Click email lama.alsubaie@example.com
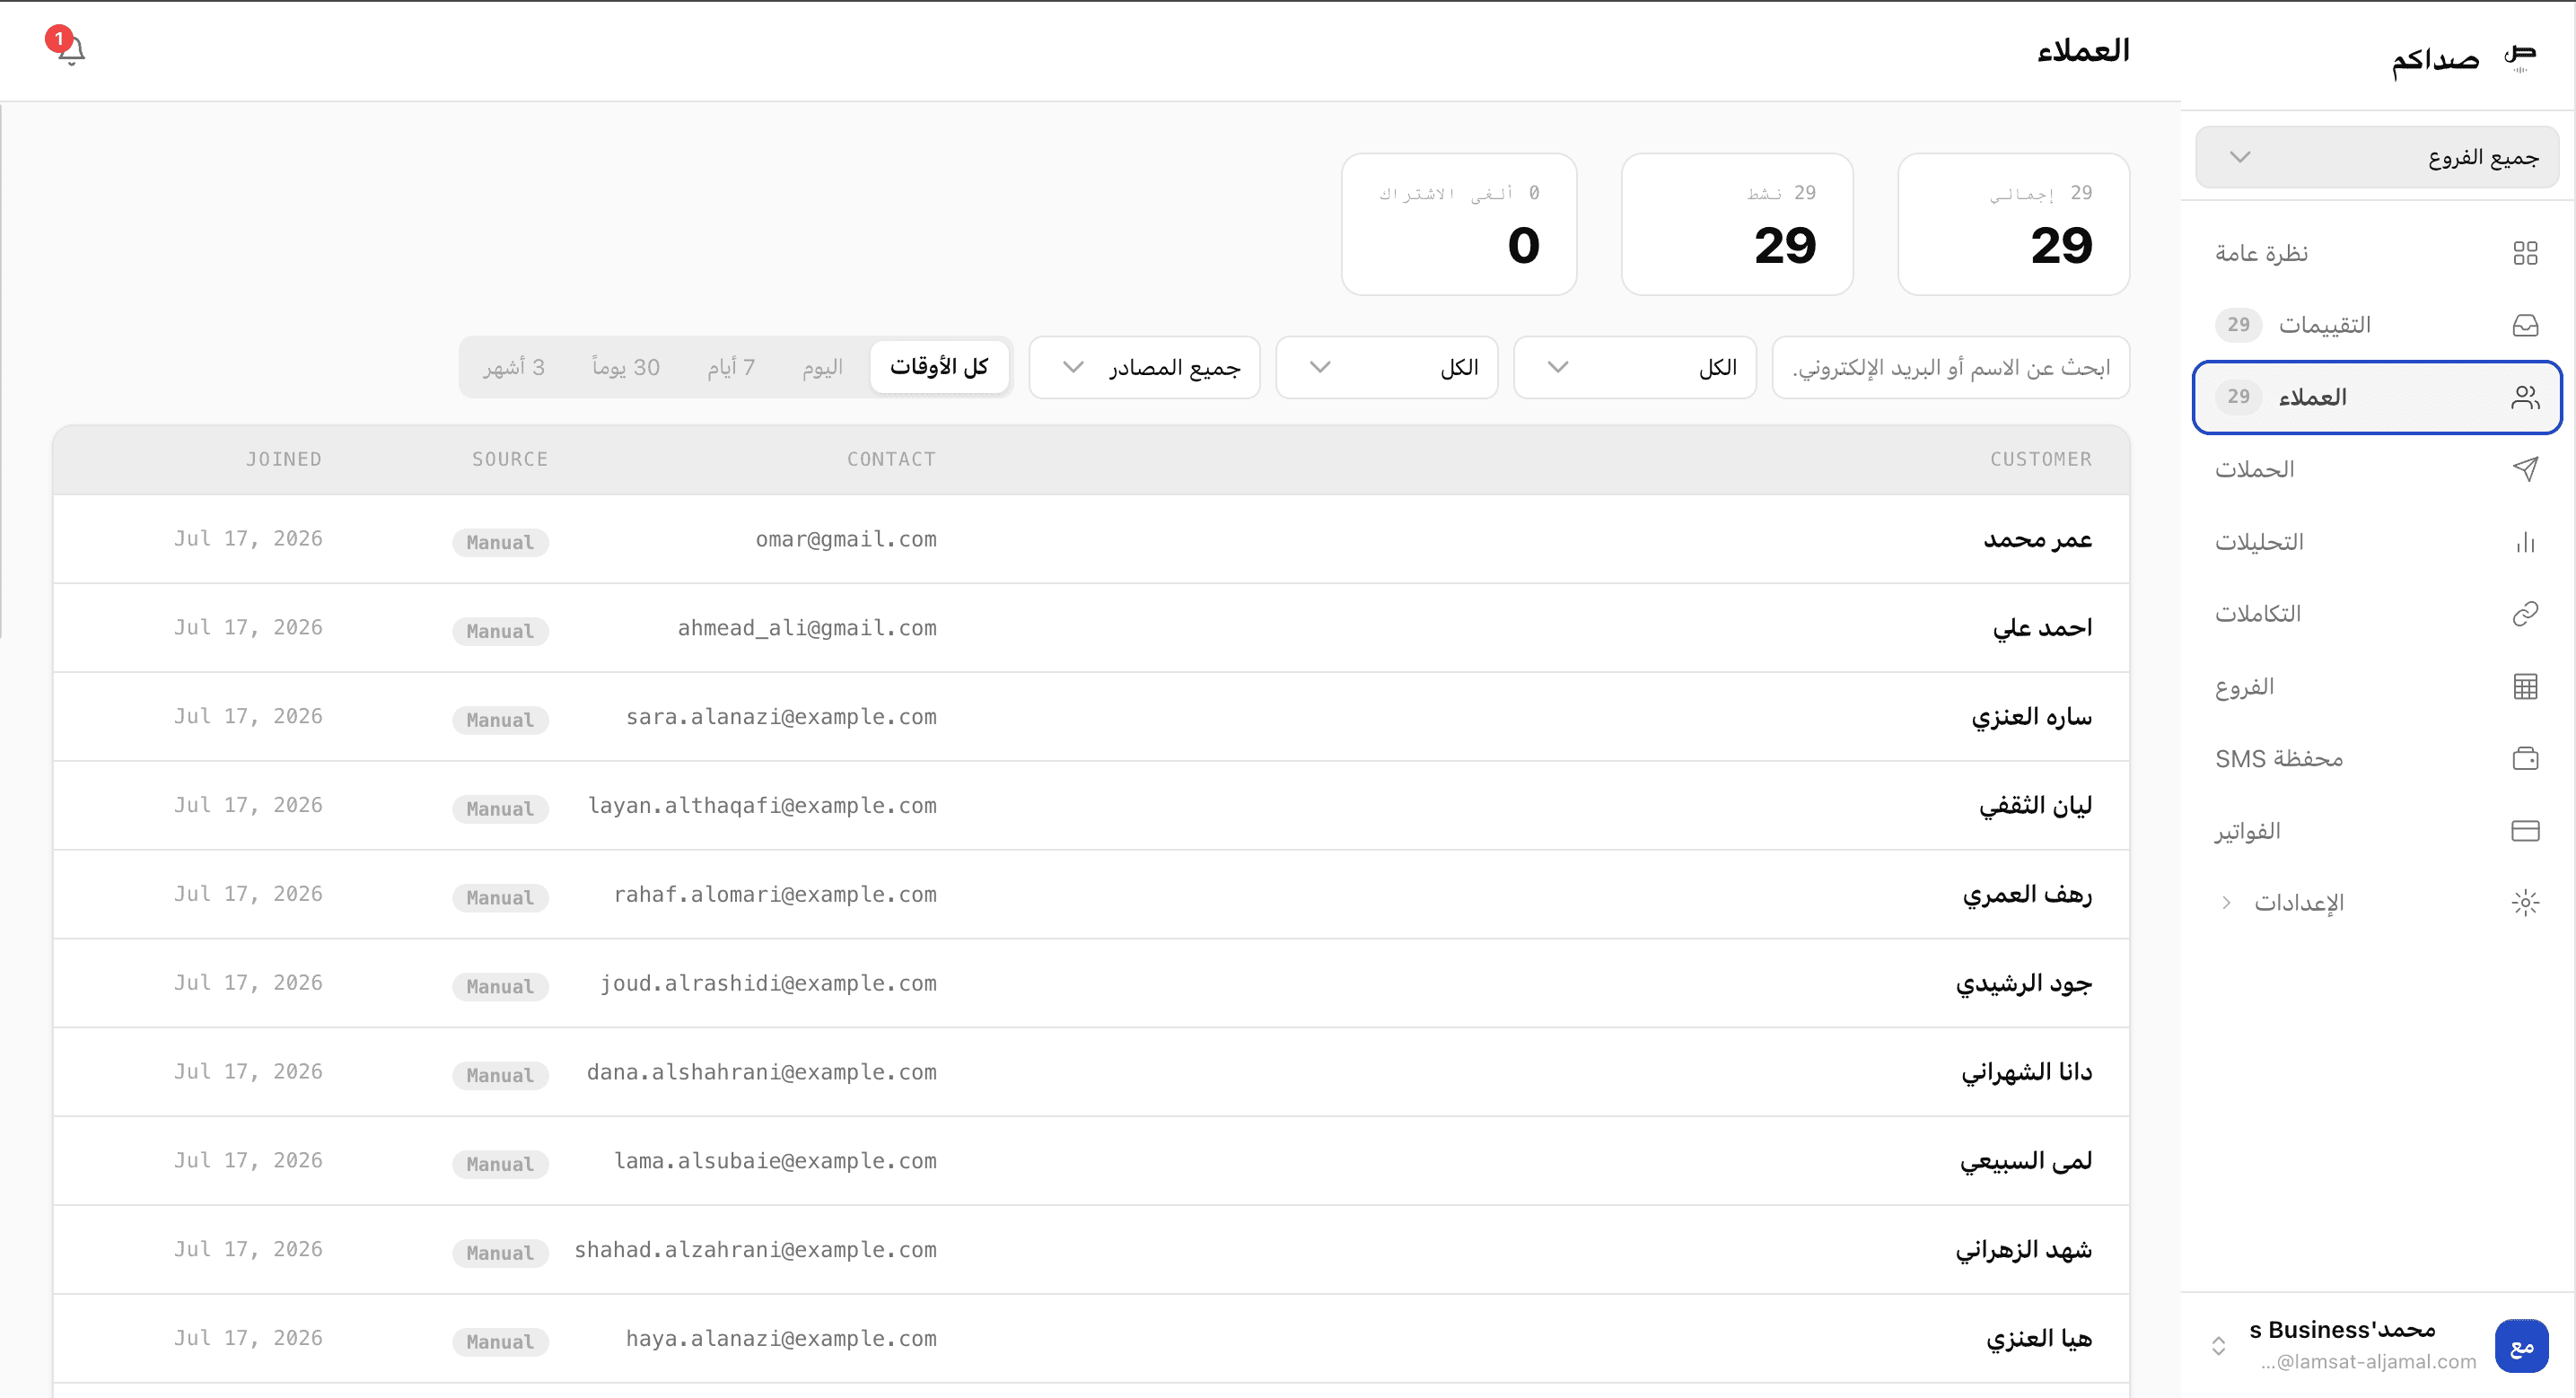Screen dimensions: 2576x1398 775,1161
